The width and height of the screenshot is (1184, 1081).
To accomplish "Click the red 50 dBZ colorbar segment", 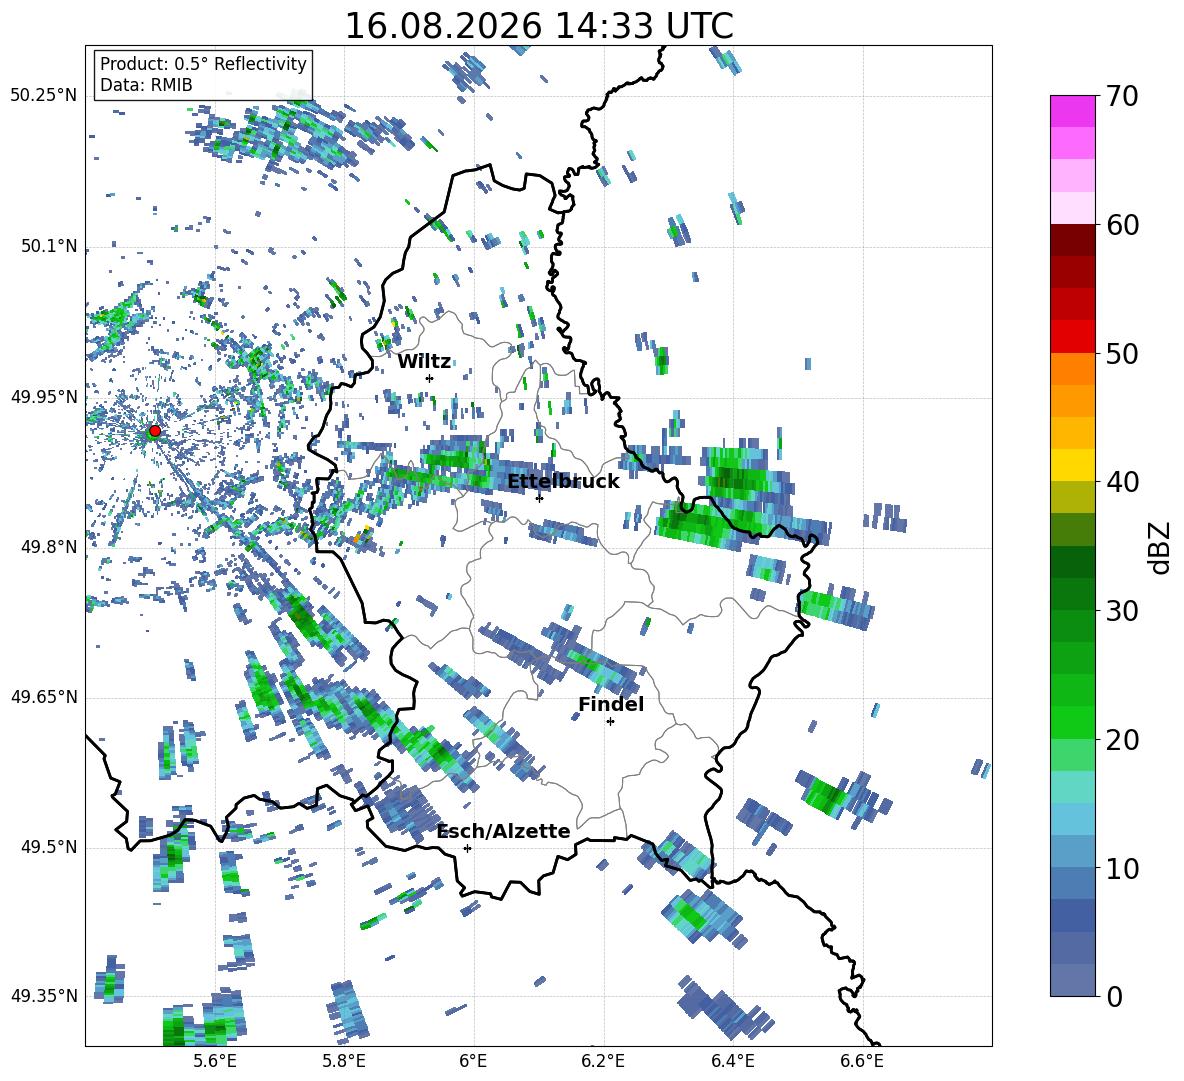I will [1072, 337].
